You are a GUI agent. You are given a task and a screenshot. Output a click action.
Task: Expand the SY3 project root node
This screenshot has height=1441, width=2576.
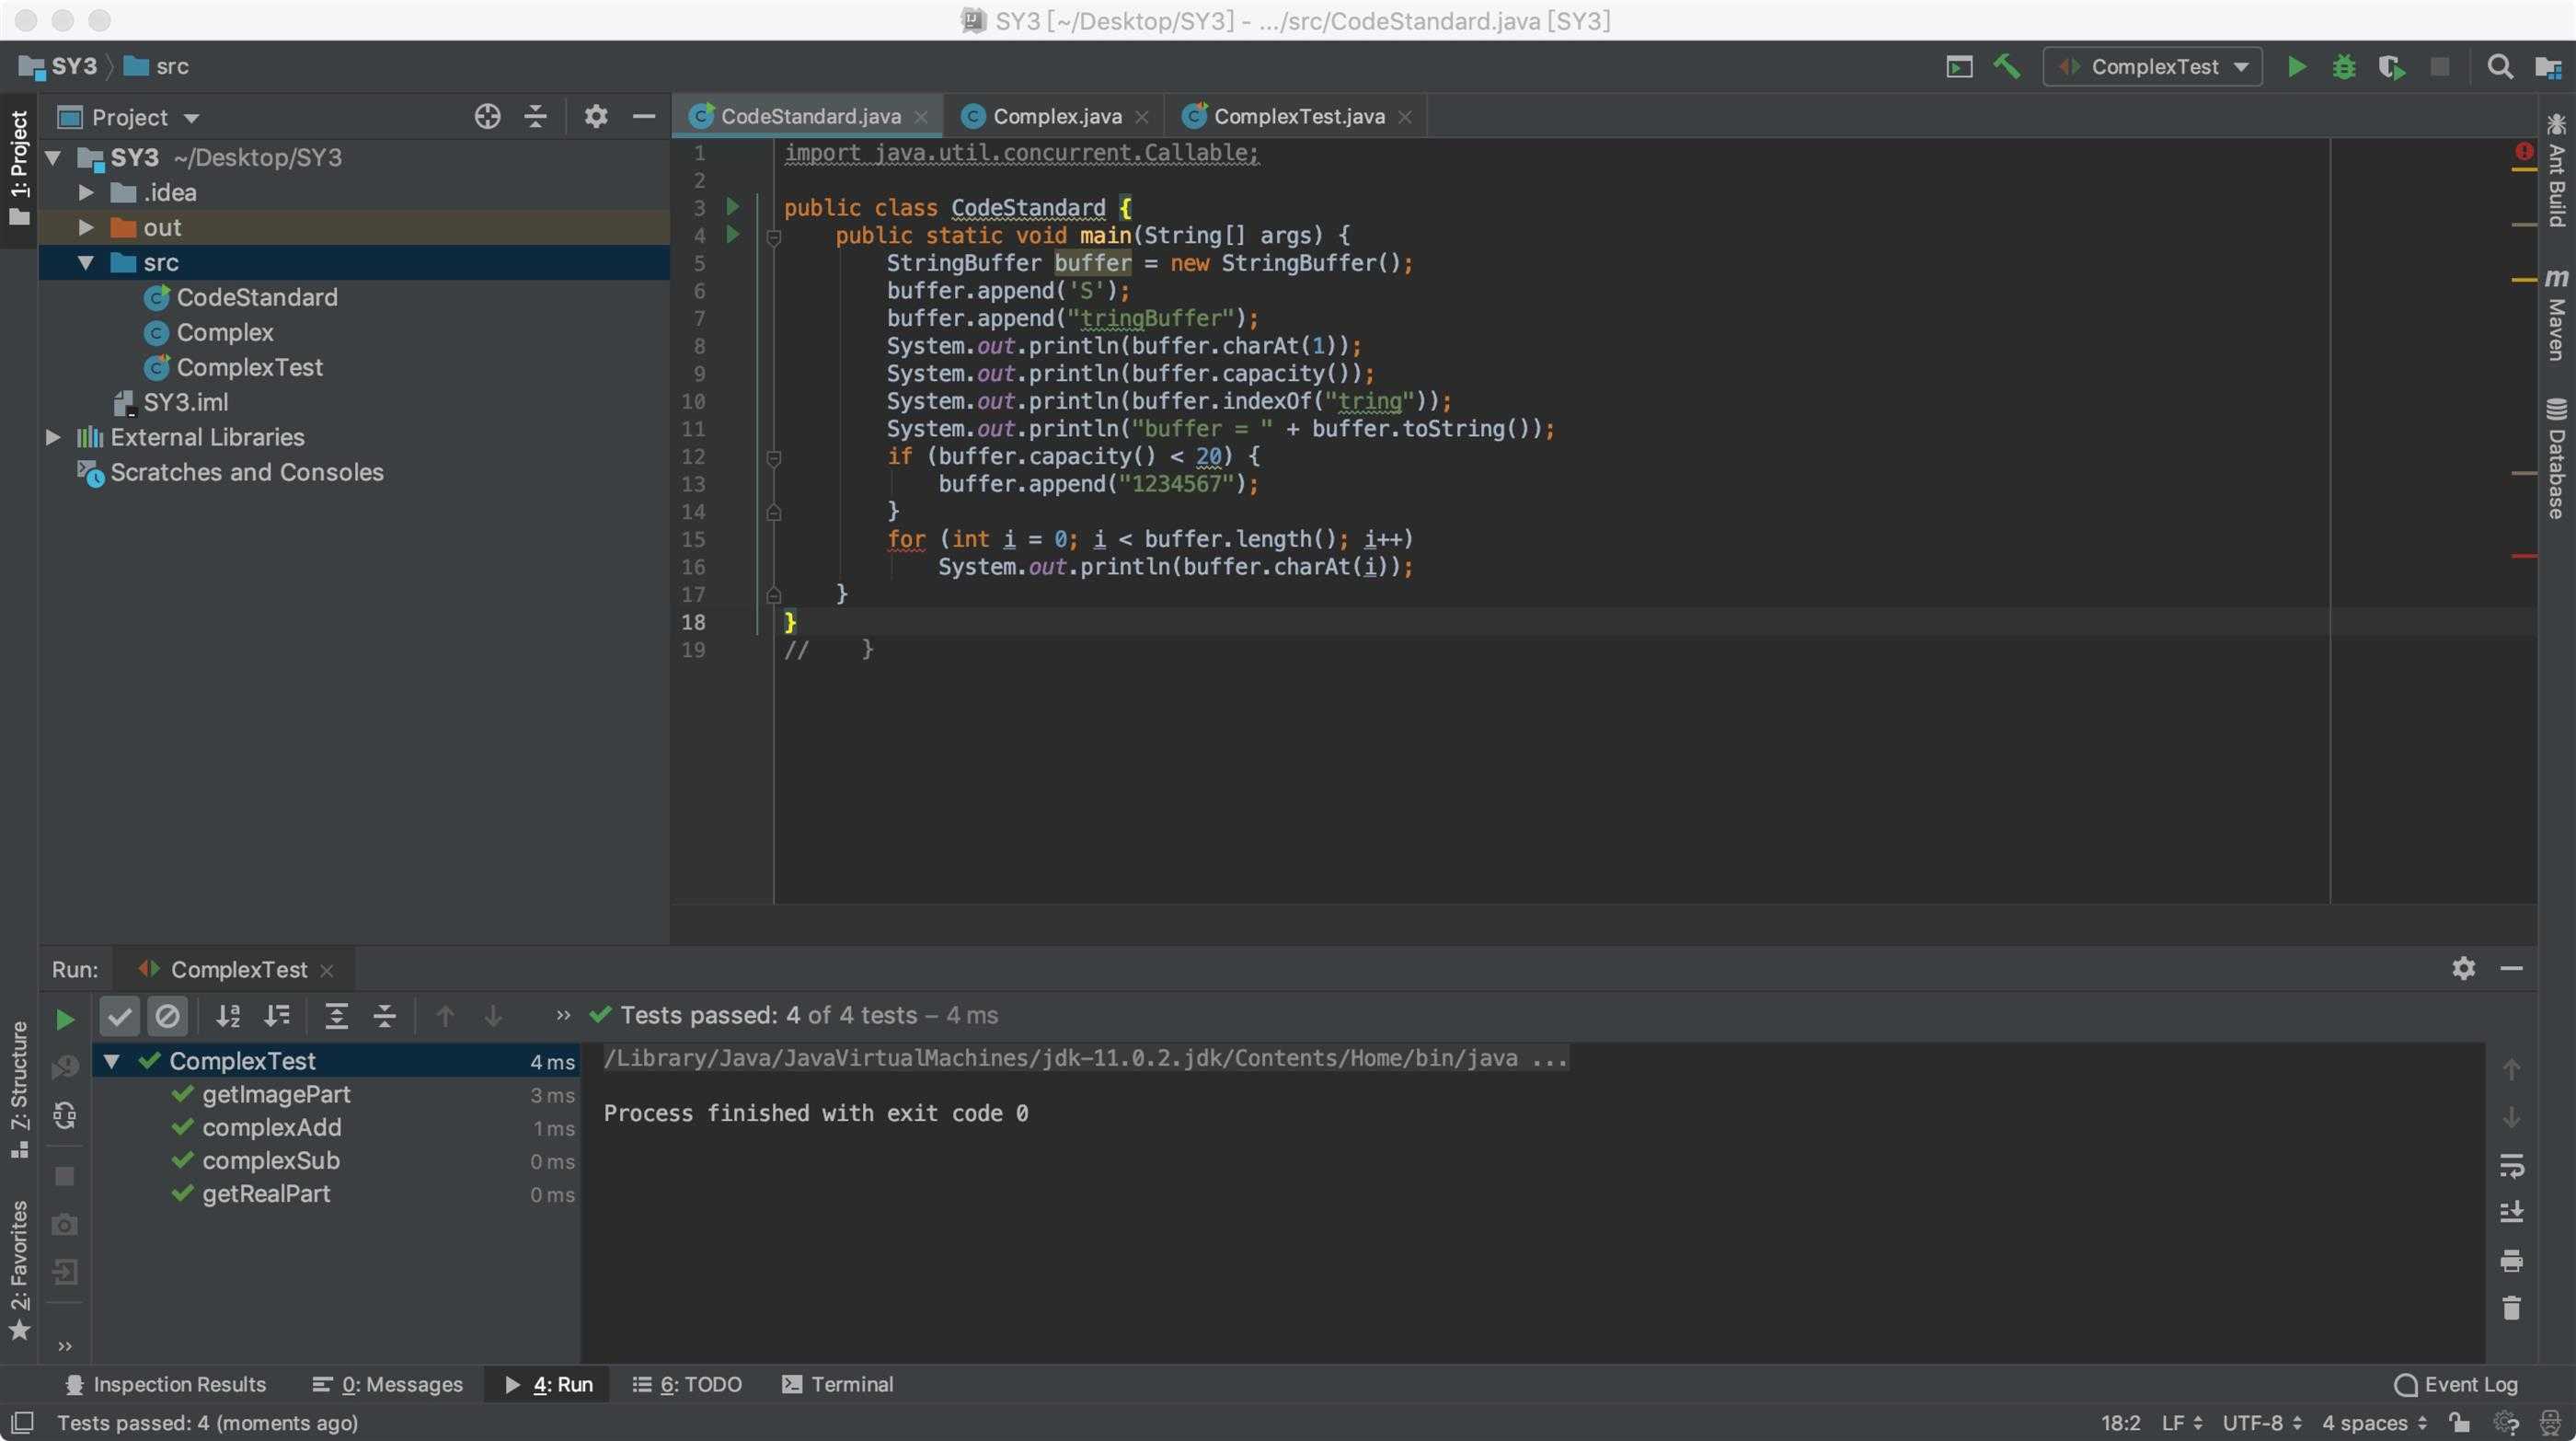(48, 157)
